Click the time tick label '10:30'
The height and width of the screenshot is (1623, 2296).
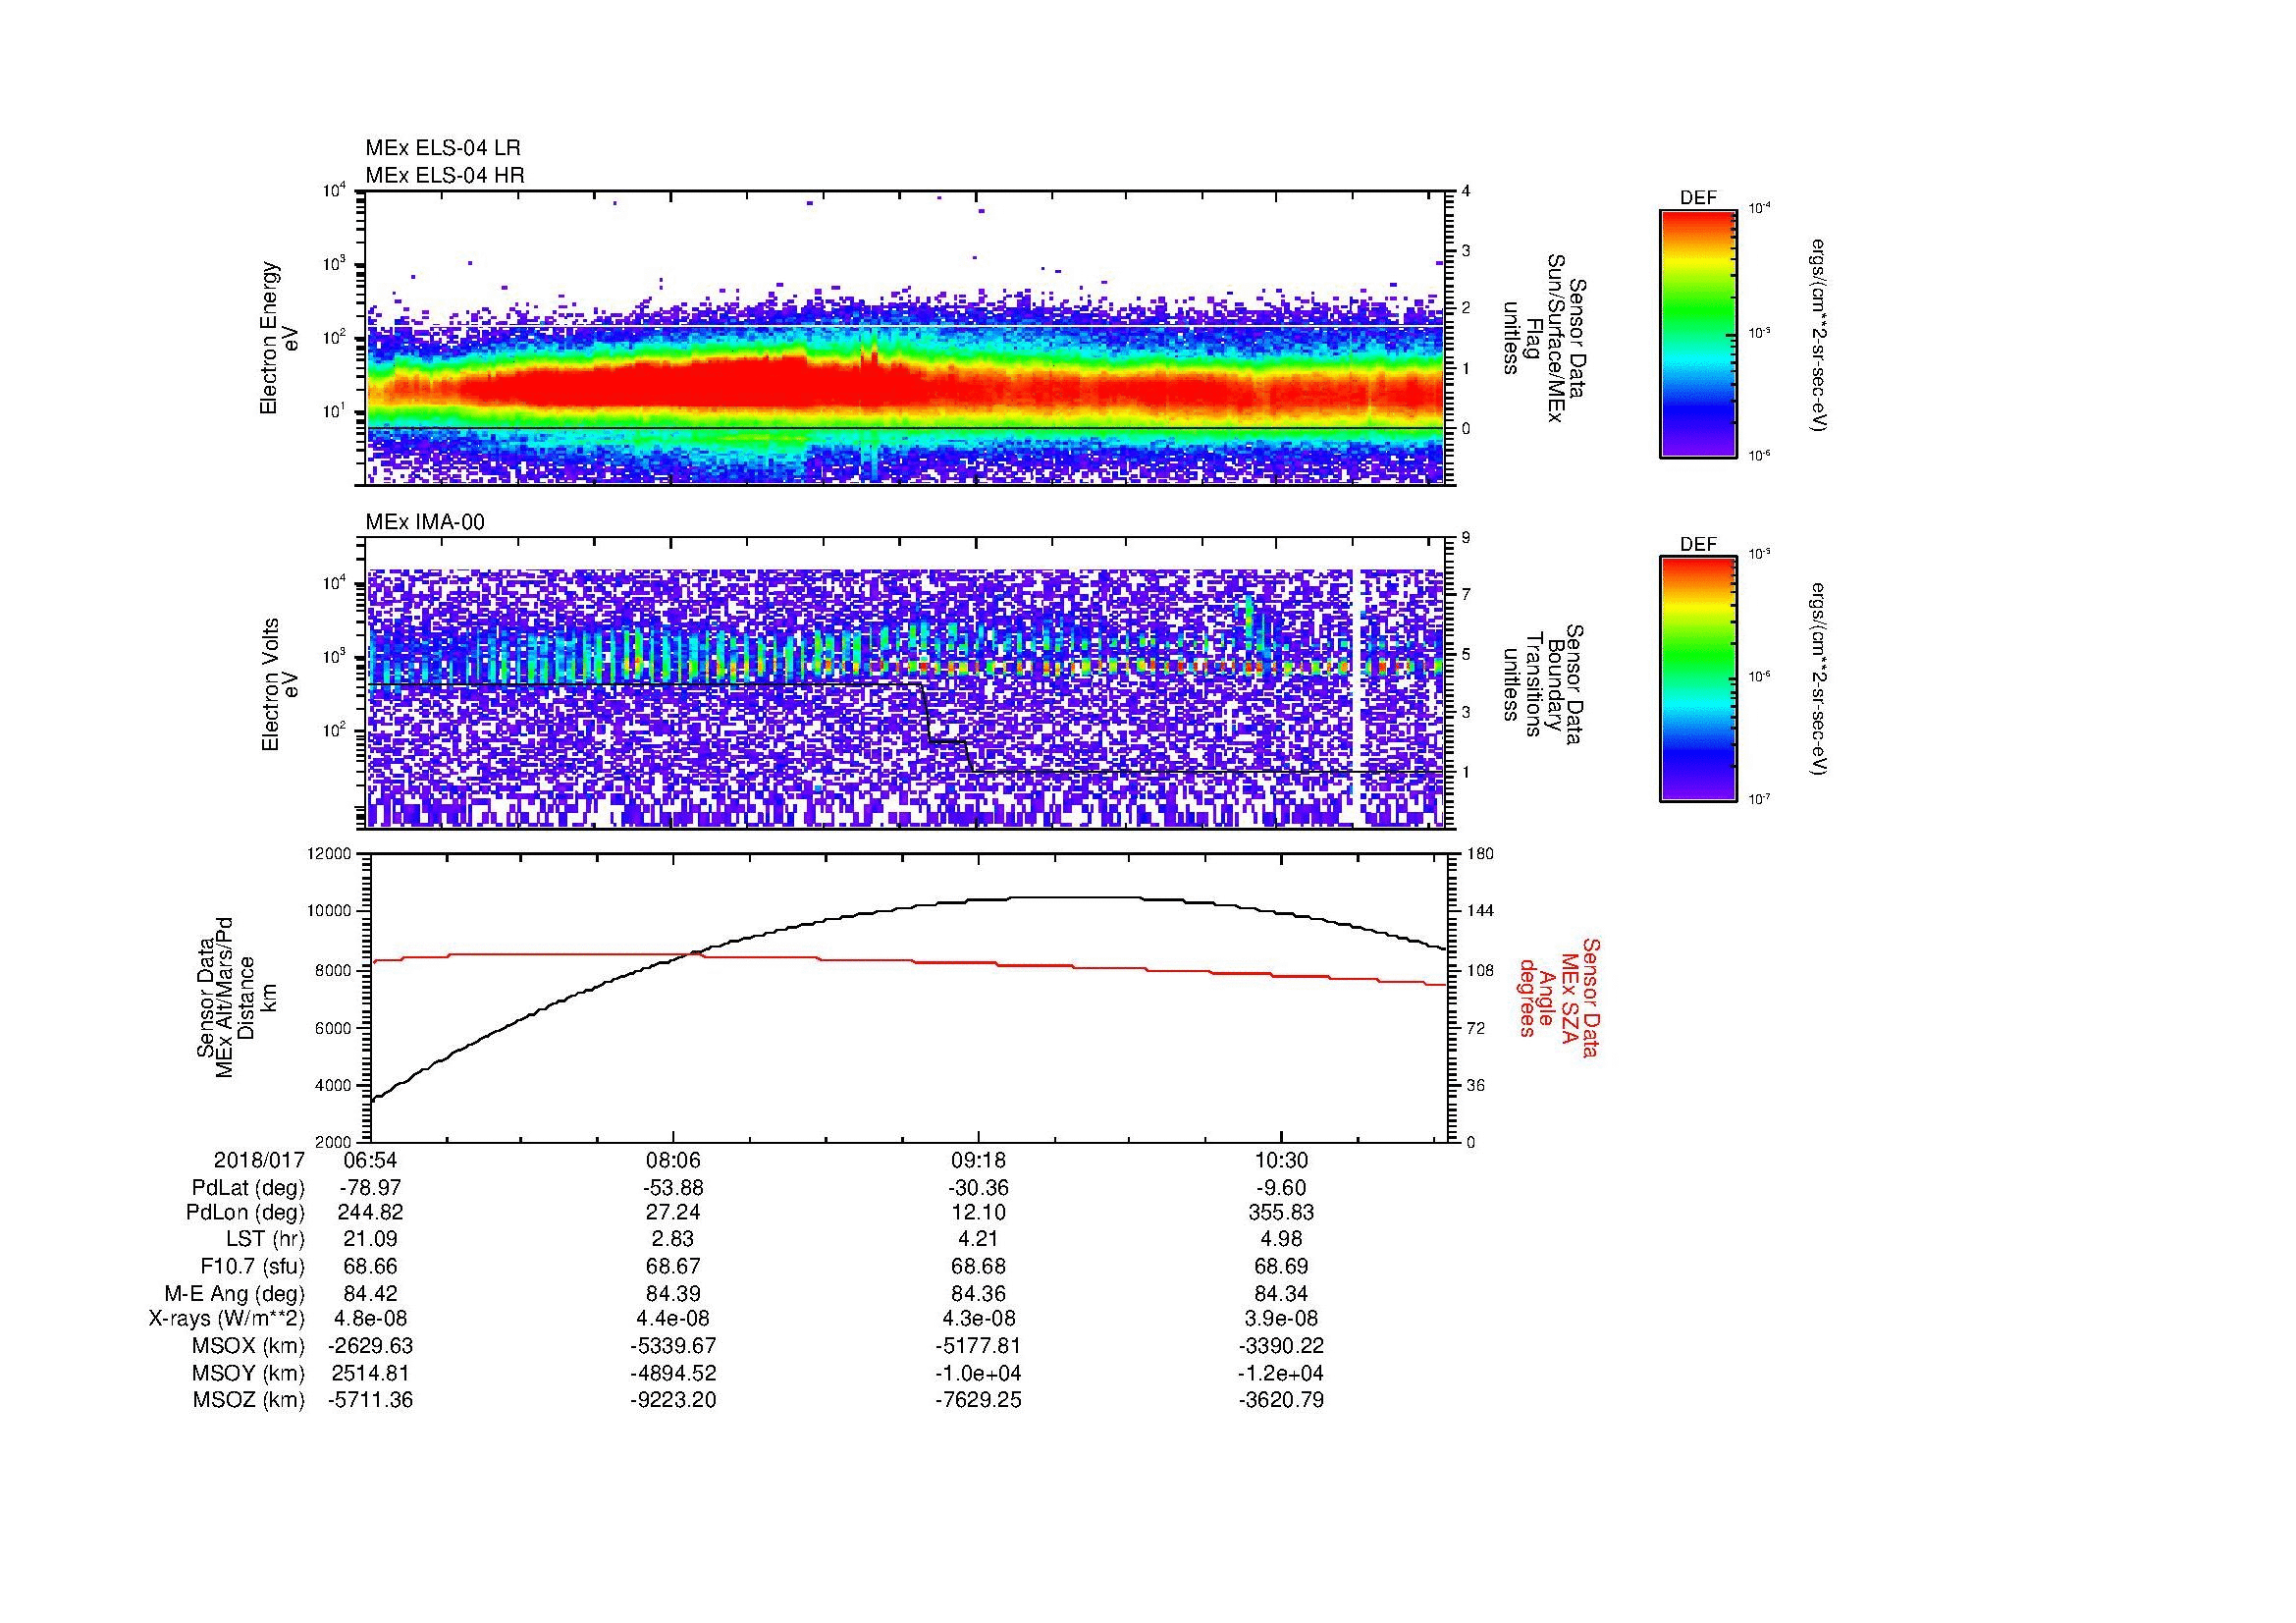coord(1281,1161)
